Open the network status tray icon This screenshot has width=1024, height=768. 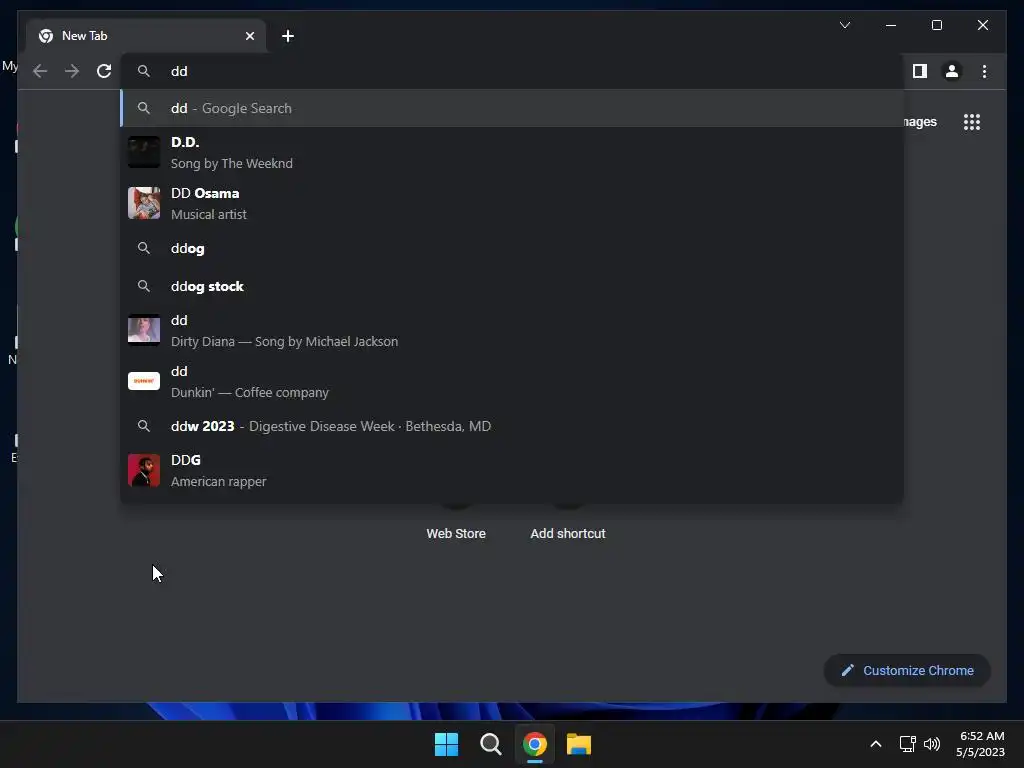(x=907, y=744)
